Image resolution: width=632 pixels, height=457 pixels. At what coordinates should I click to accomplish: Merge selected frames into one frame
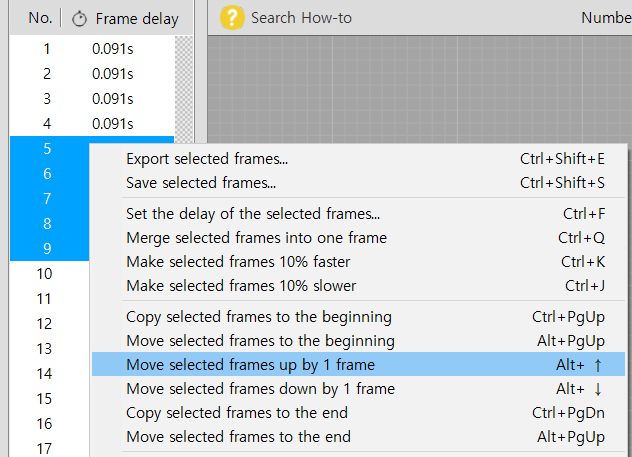coord(256,238)
